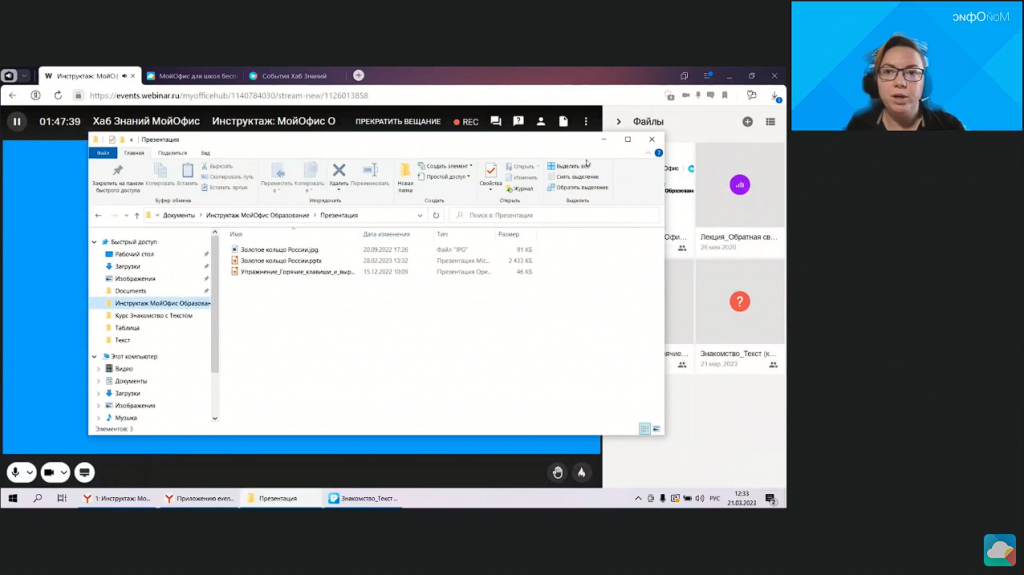Click Закрепить на панели быстрого доступа pin
The height and width of the screenshot is (575, 1024).
coord(118,178)
